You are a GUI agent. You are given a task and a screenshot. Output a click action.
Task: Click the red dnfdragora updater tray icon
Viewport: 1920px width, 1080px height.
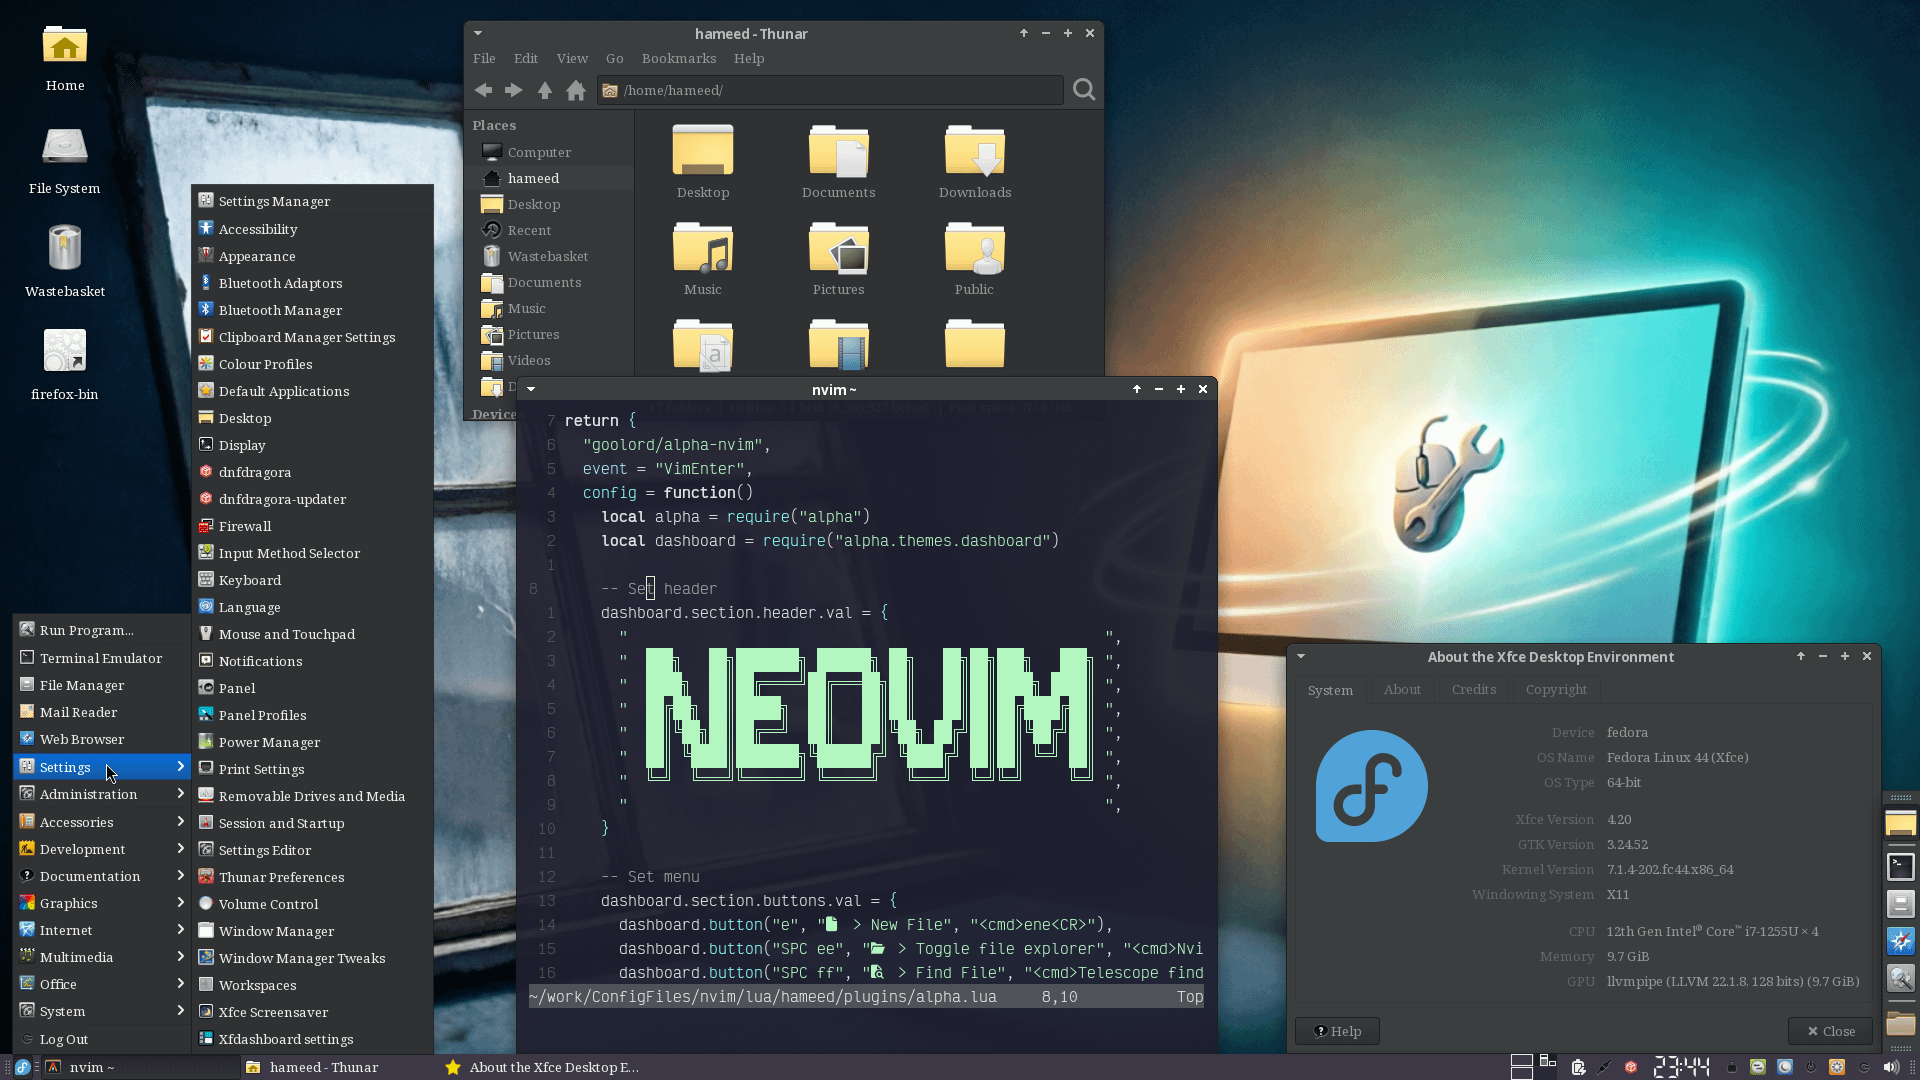[1631, 1067]
